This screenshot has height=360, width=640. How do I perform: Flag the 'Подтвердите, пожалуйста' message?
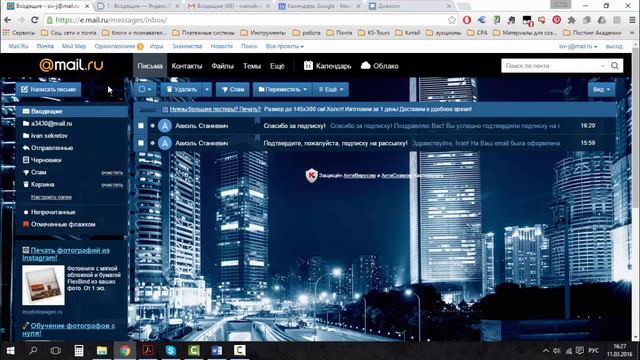(257, 138)
